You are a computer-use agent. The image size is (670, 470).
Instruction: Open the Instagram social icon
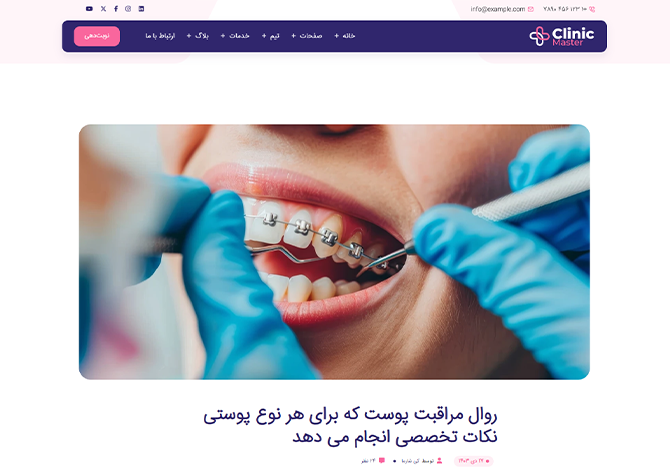pos(128,9)
